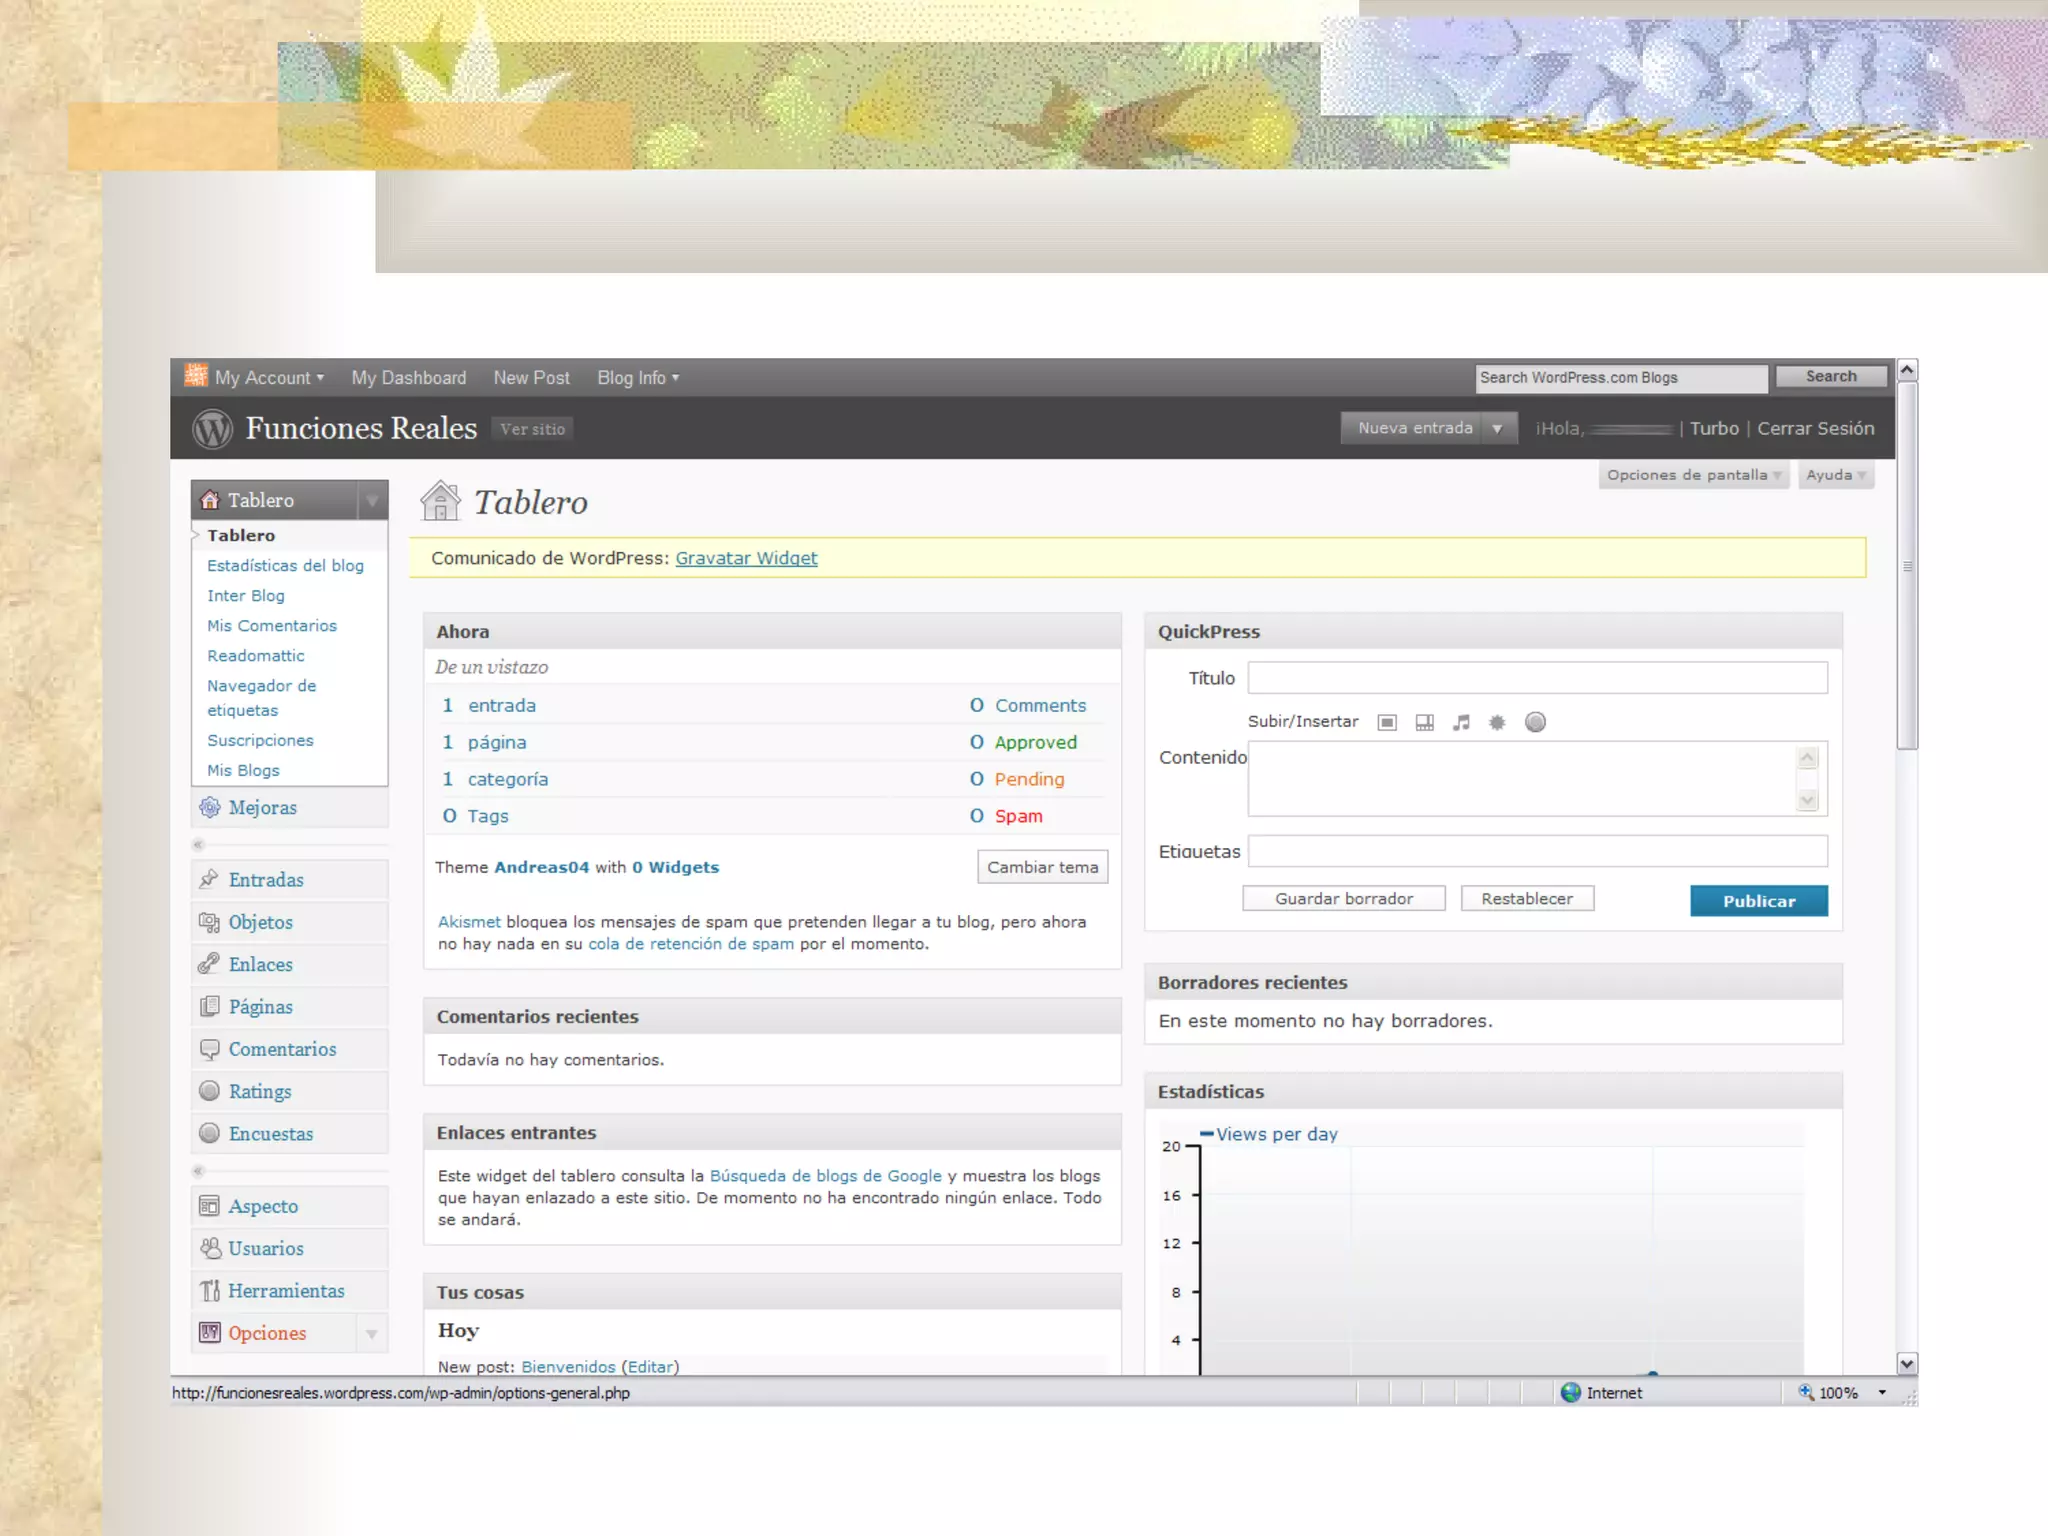Image resolution: width=2048 pixels, height=1536 pixels.
Task: Open the Aspecto sidebar menu
Action: tap(263, 1206)
